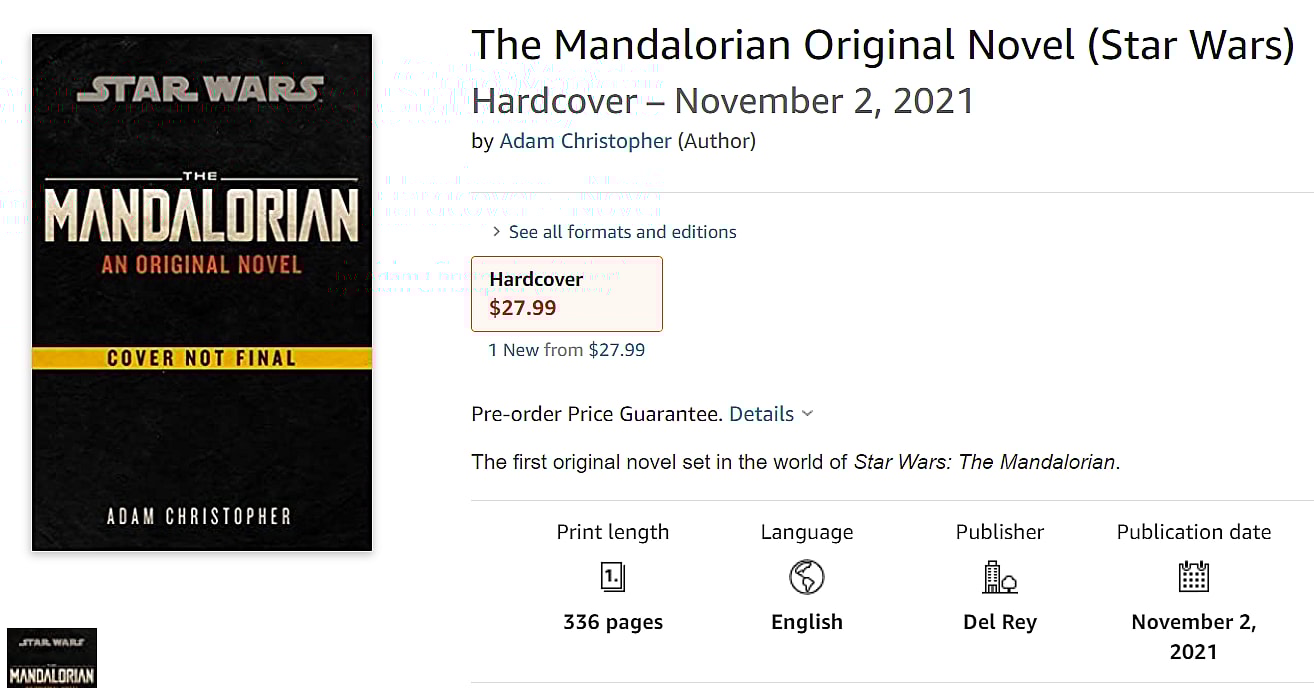
Task: Expand the chevron beside See all formats
Action: [x=497, y=232]
